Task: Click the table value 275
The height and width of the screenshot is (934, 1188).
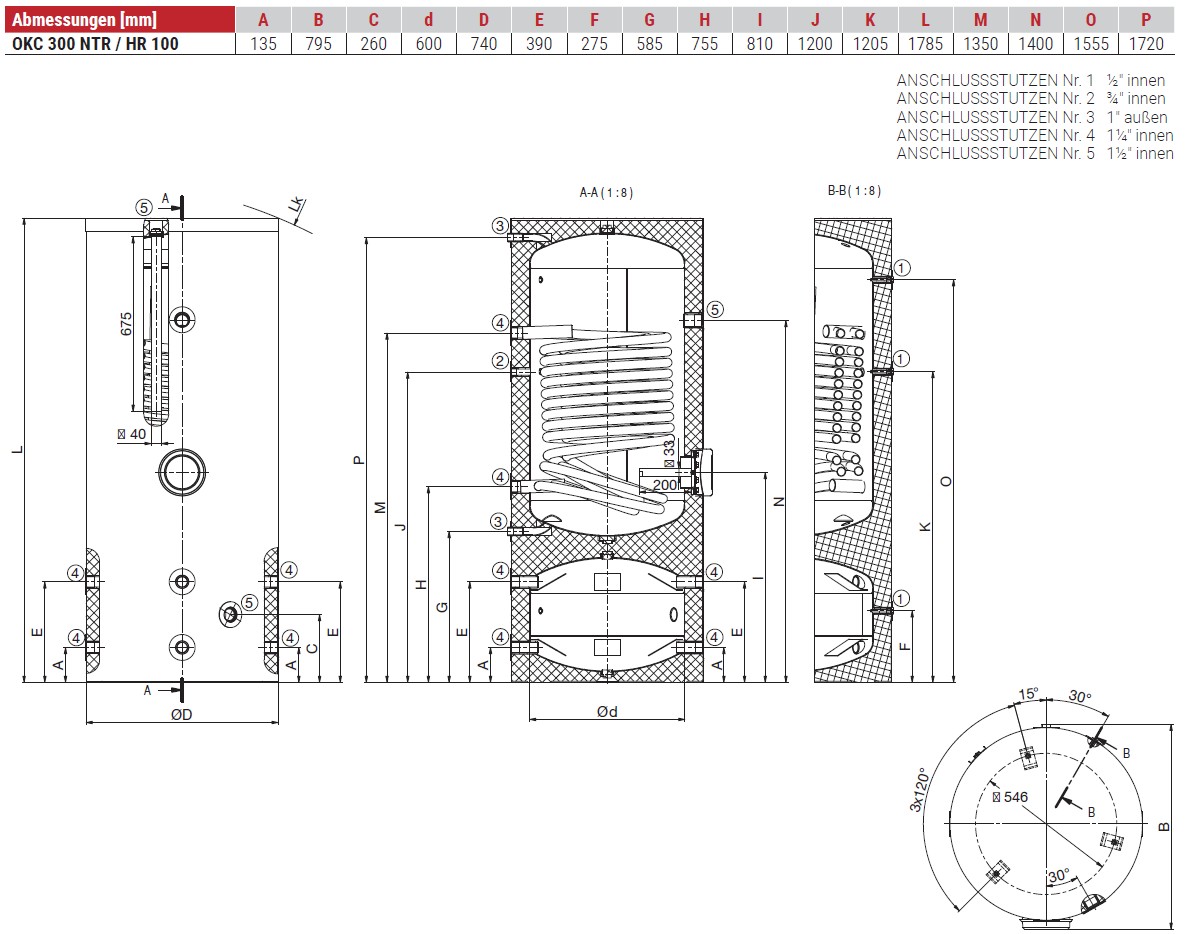Action: click(594, 44)
